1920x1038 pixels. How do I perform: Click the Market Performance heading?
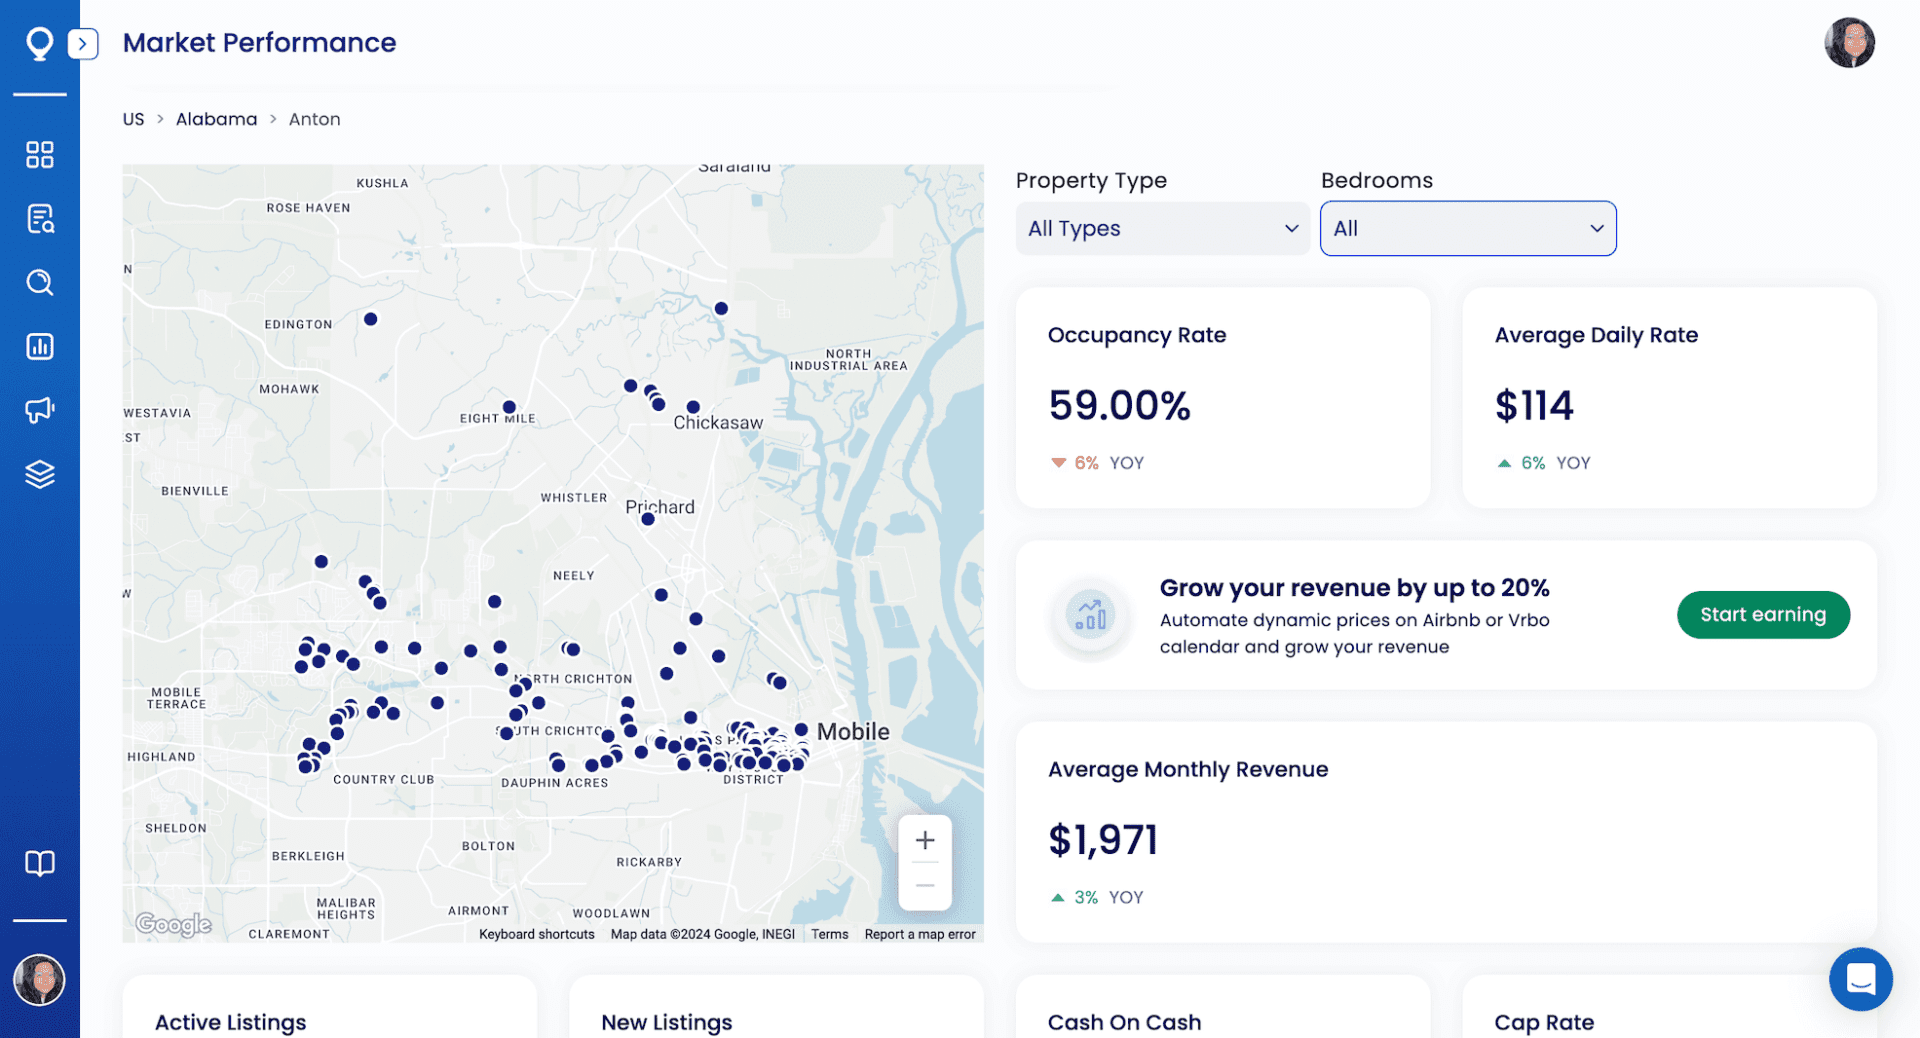(259, 43)
